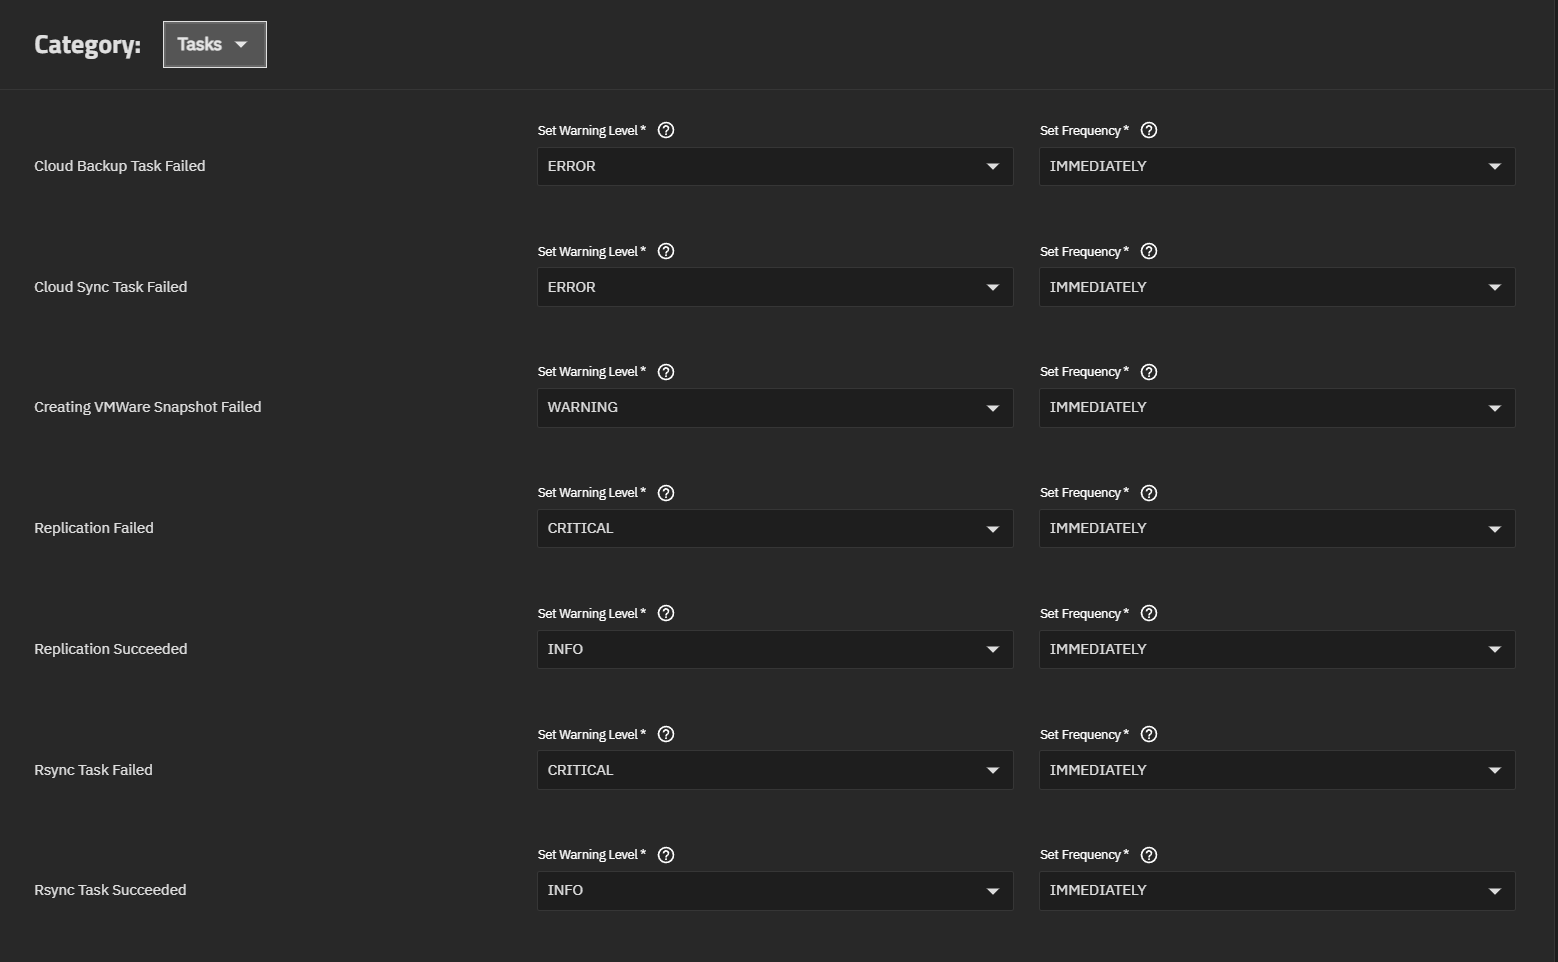
Task: Open Cloud Backup Task Failed warning level dropdown
Action: click(775, 167)
